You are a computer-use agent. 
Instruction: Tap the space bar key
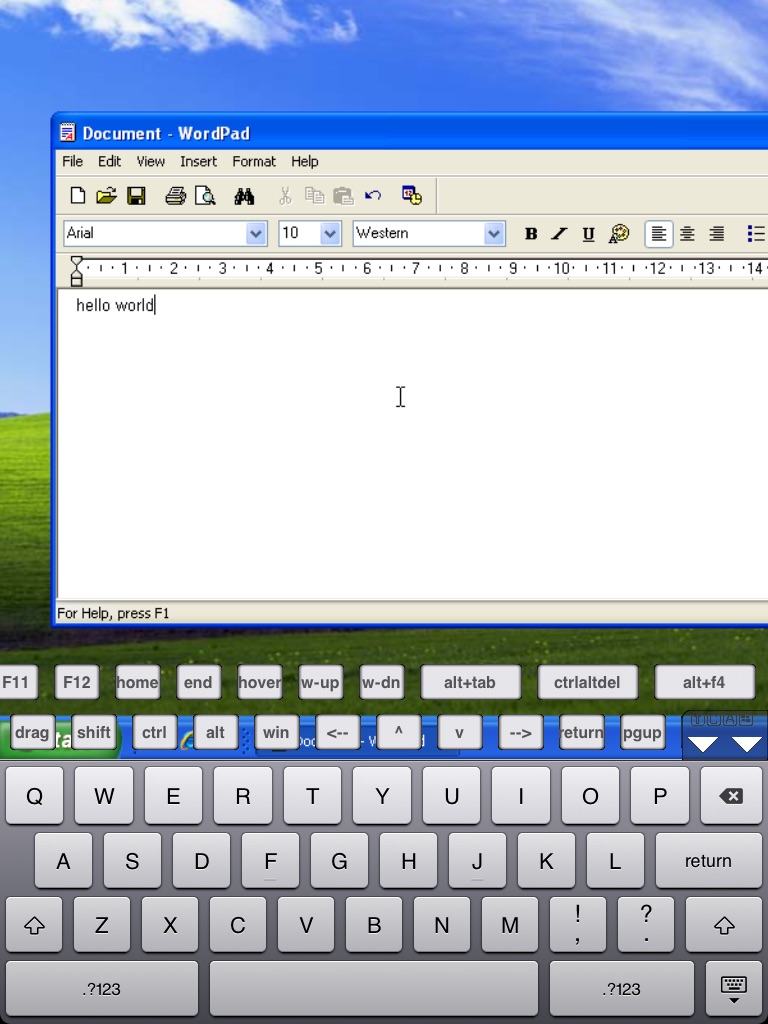coord(374,989)
